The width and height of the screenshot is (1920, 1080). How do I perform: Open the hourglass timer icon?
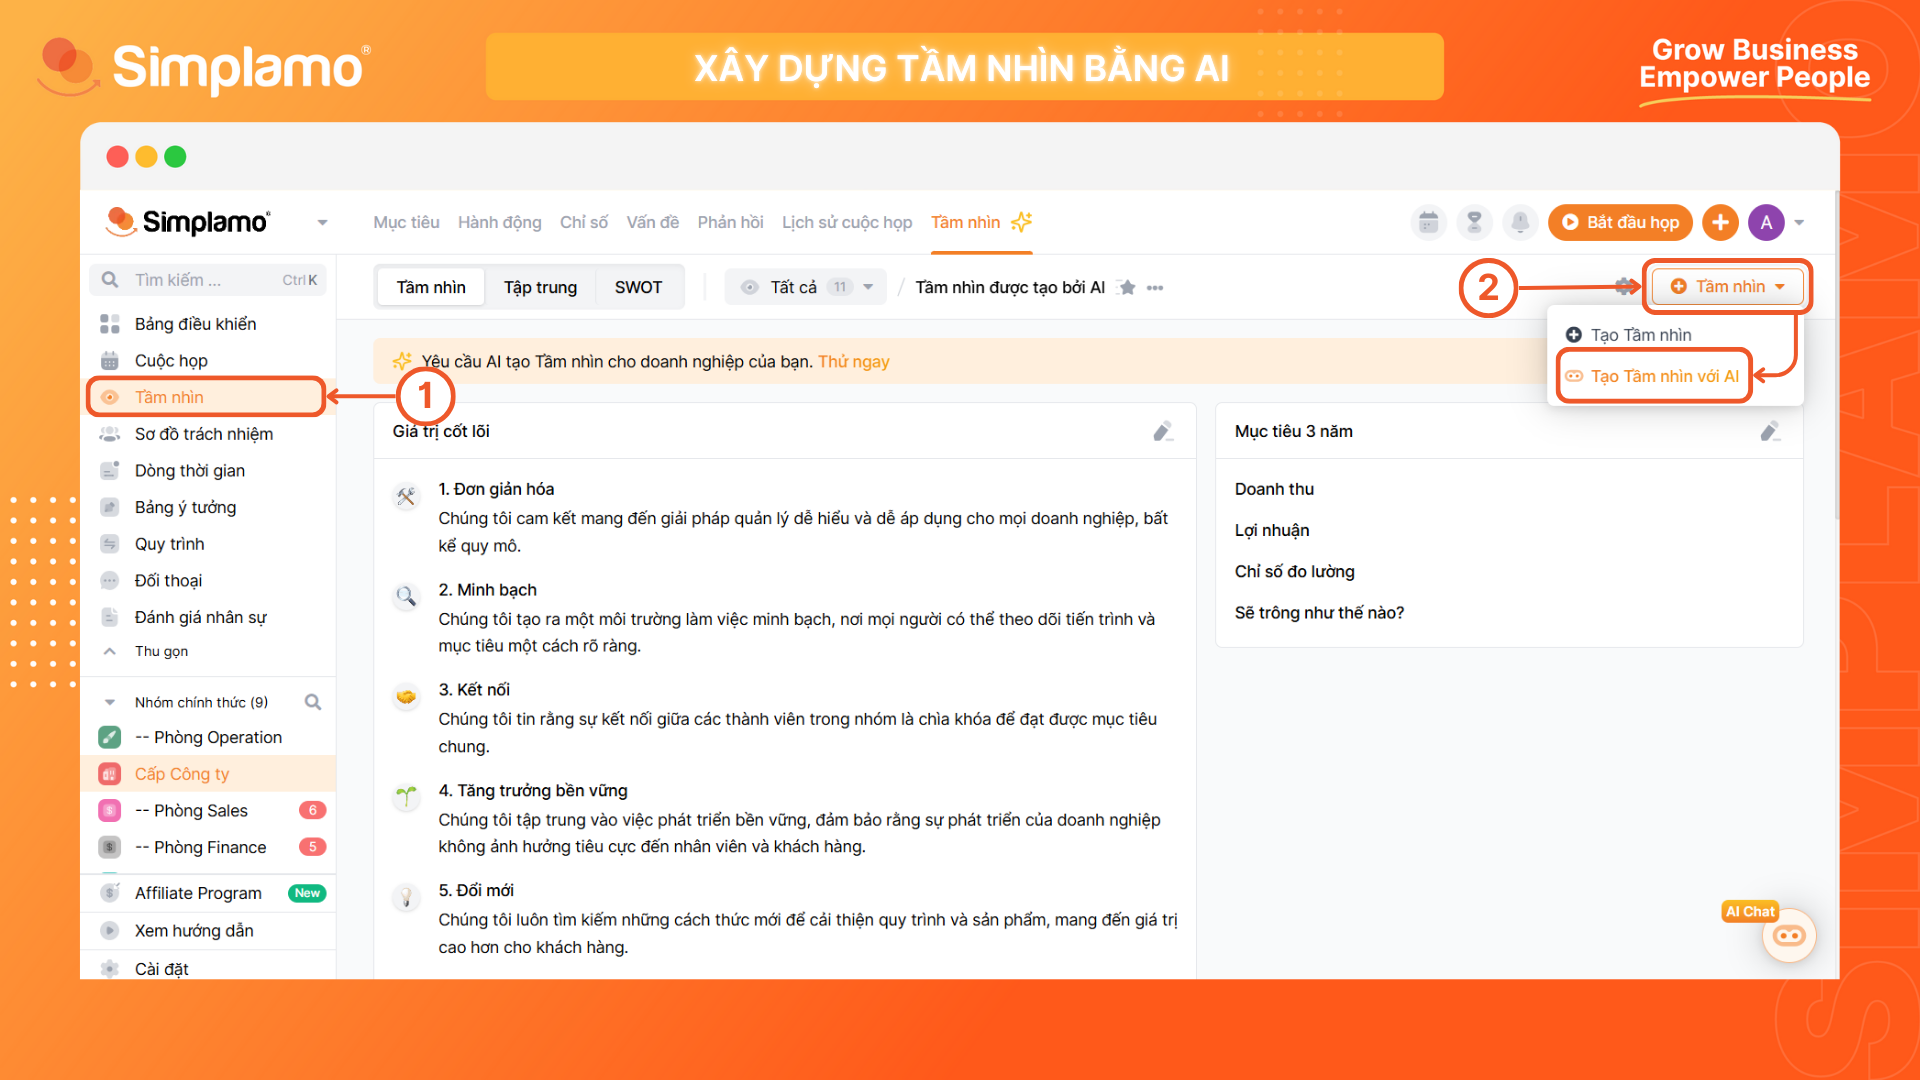point(1474,222)
